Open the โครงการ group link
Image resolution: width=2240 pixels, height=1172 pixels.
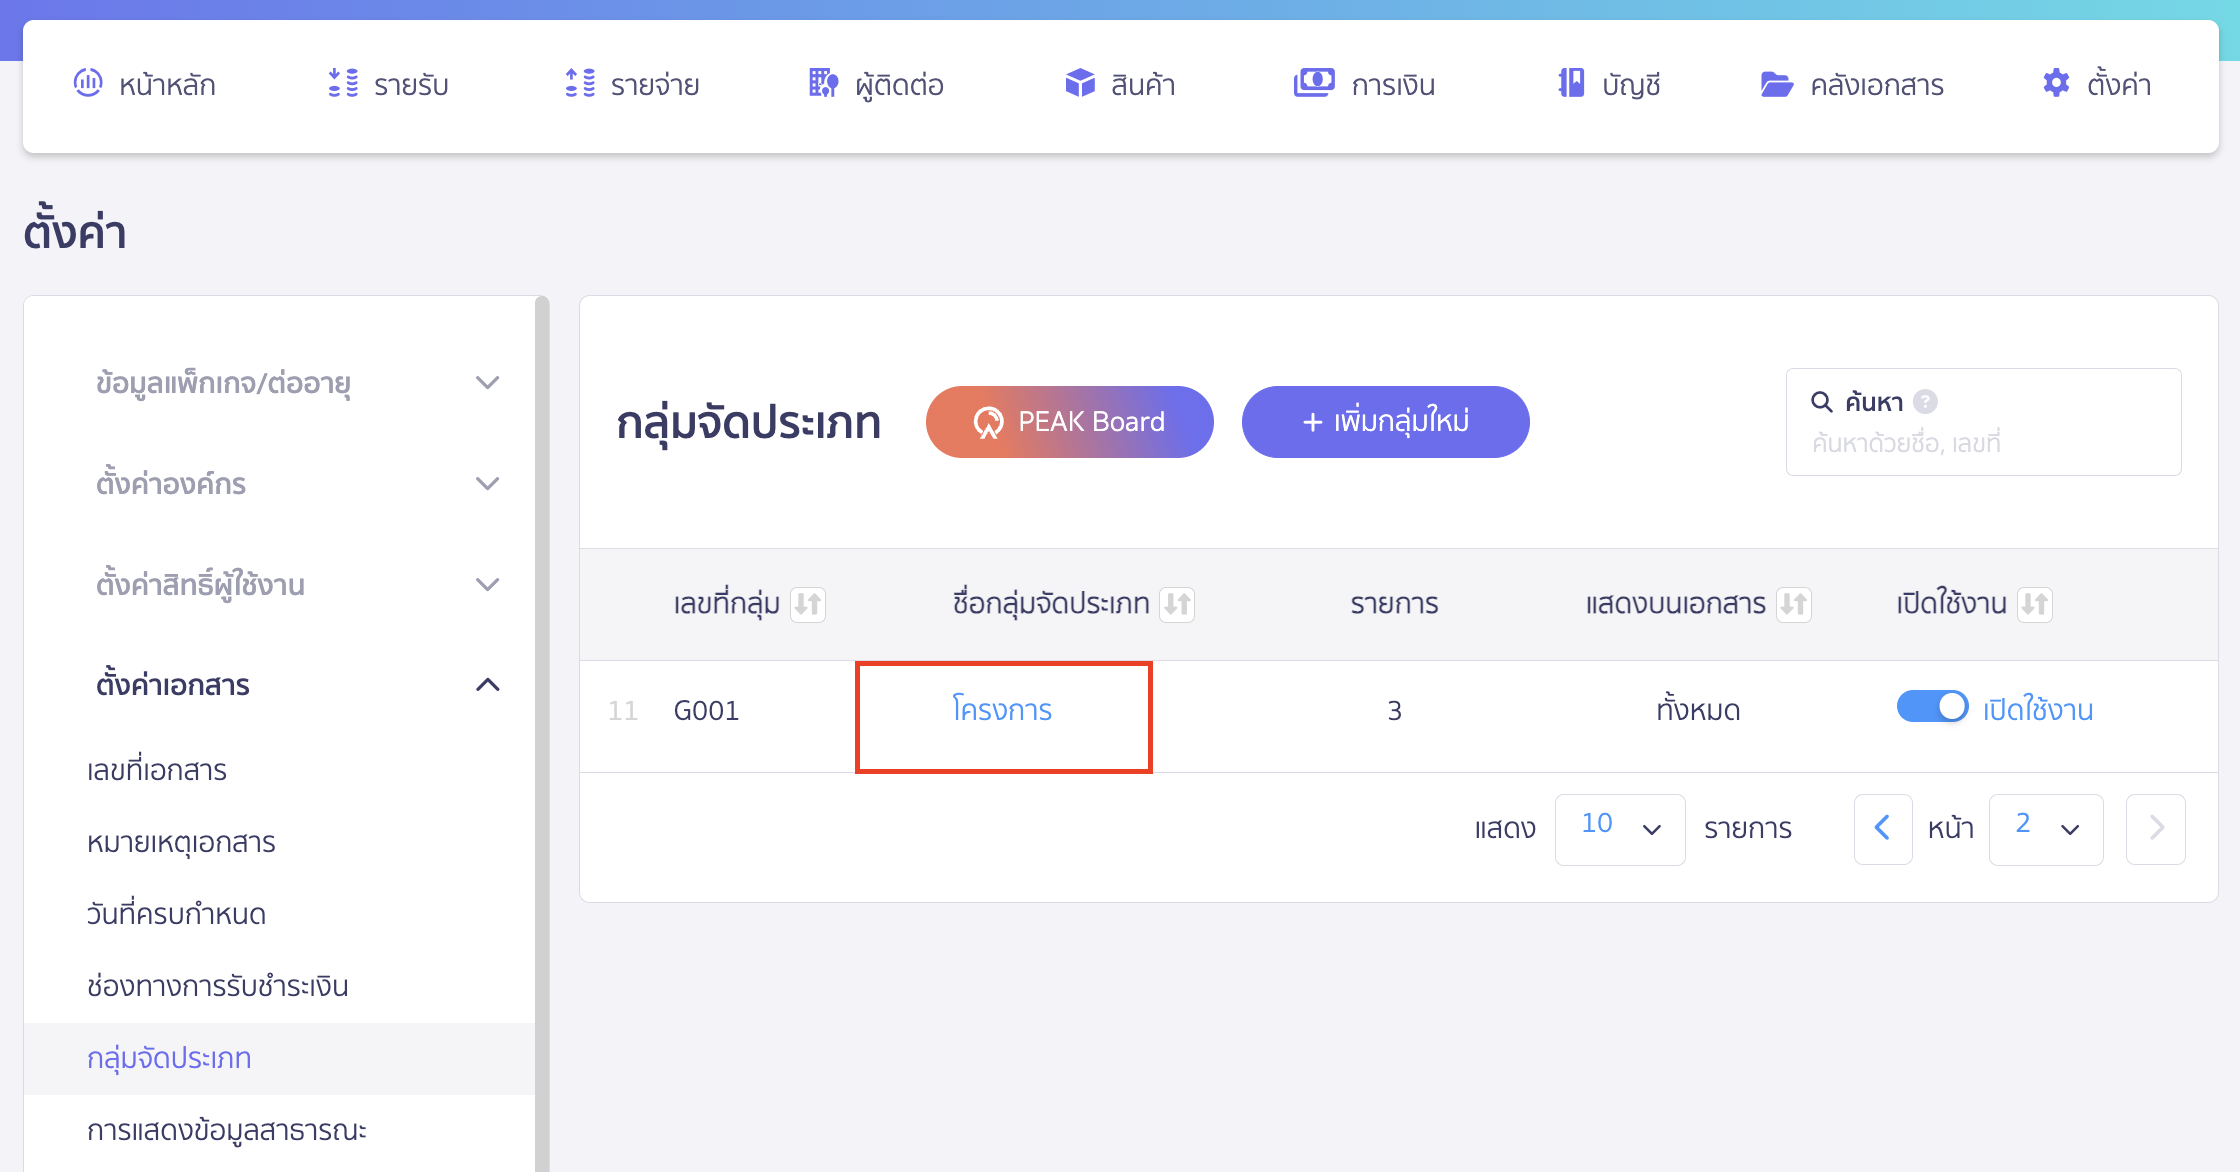(1002, 710)
